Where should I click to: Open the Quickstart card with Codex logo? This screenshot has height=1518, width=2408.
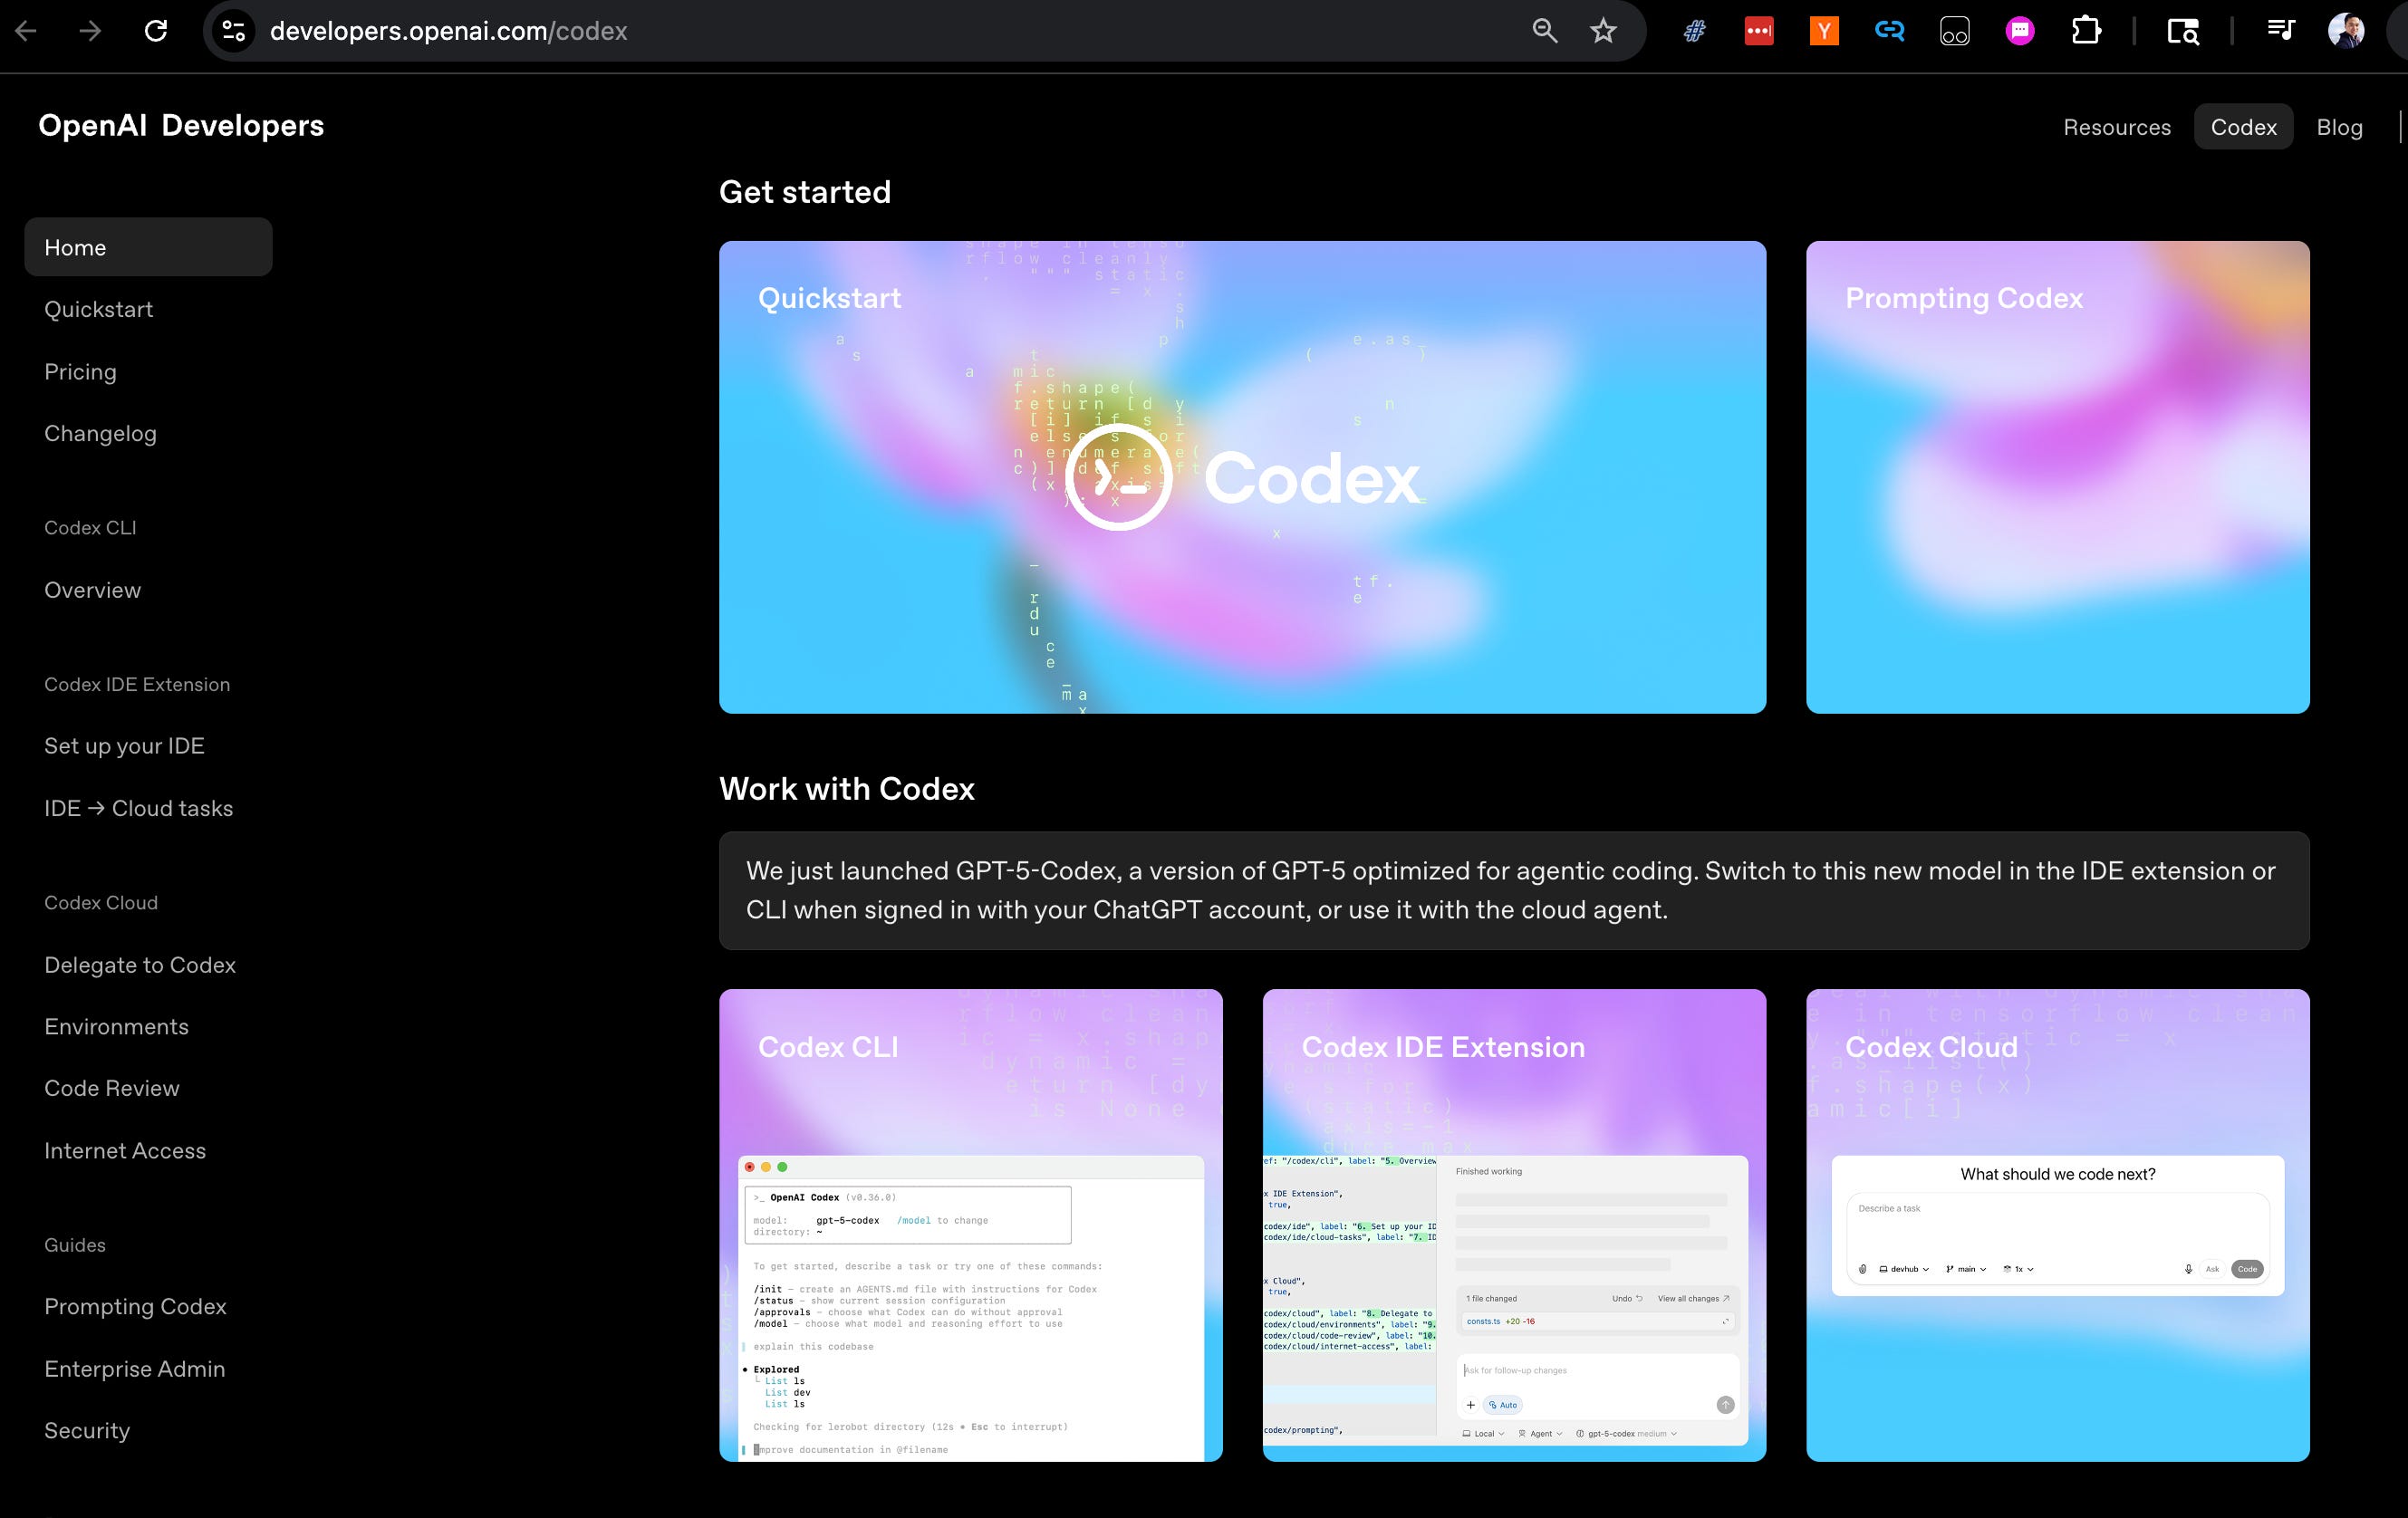(x=1242, y=477)
